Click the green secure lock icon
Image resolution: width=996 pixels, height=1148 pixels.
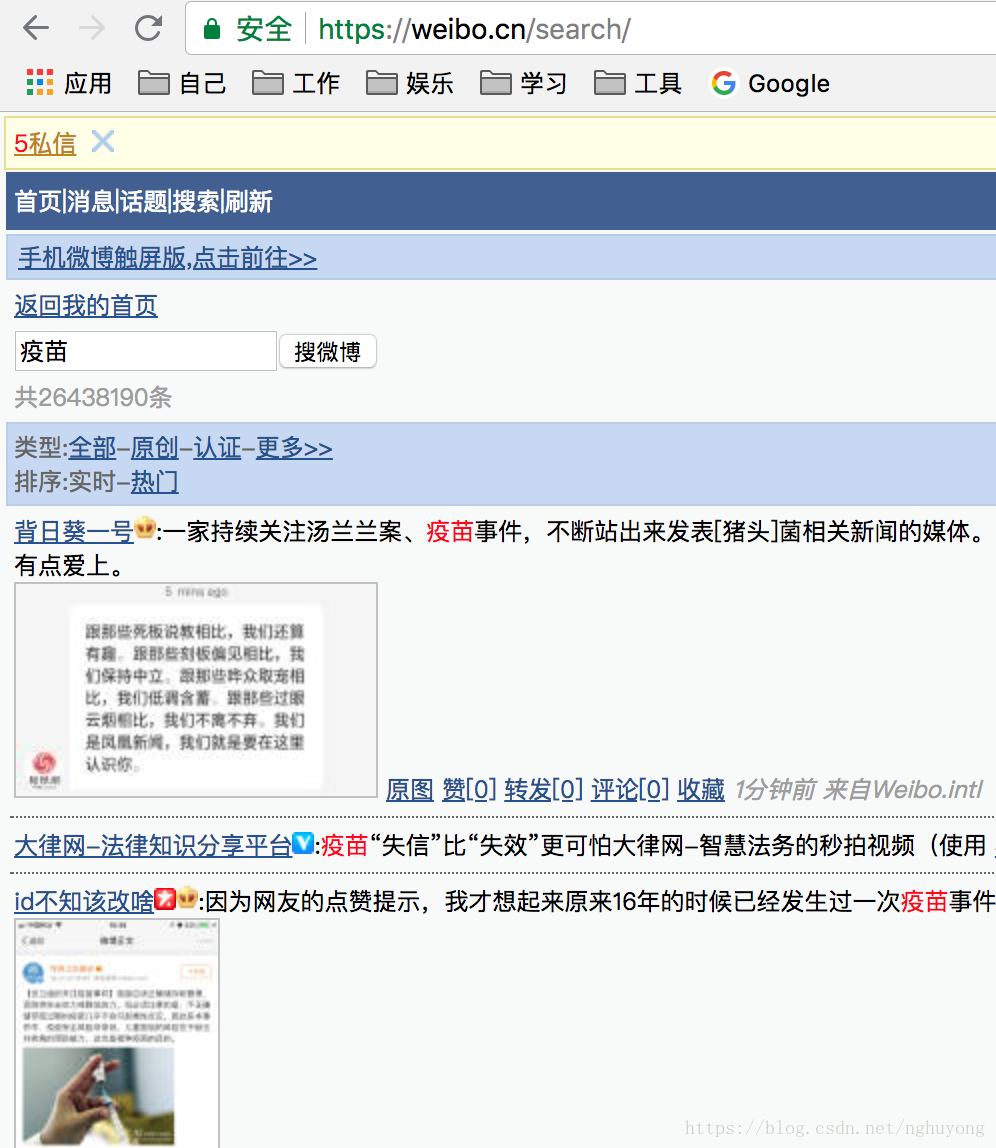pyautogui.click(x=212, y=29)
